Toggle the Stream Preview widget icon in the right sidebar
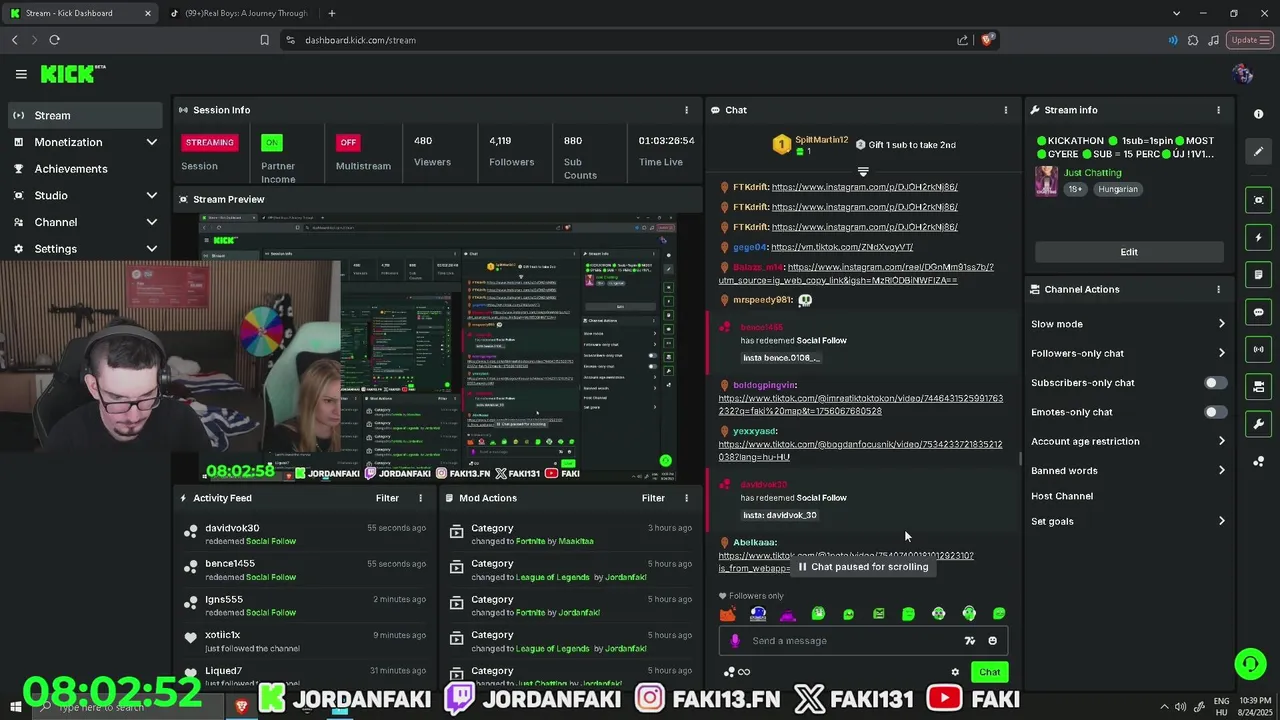 tap(1259, 200)
